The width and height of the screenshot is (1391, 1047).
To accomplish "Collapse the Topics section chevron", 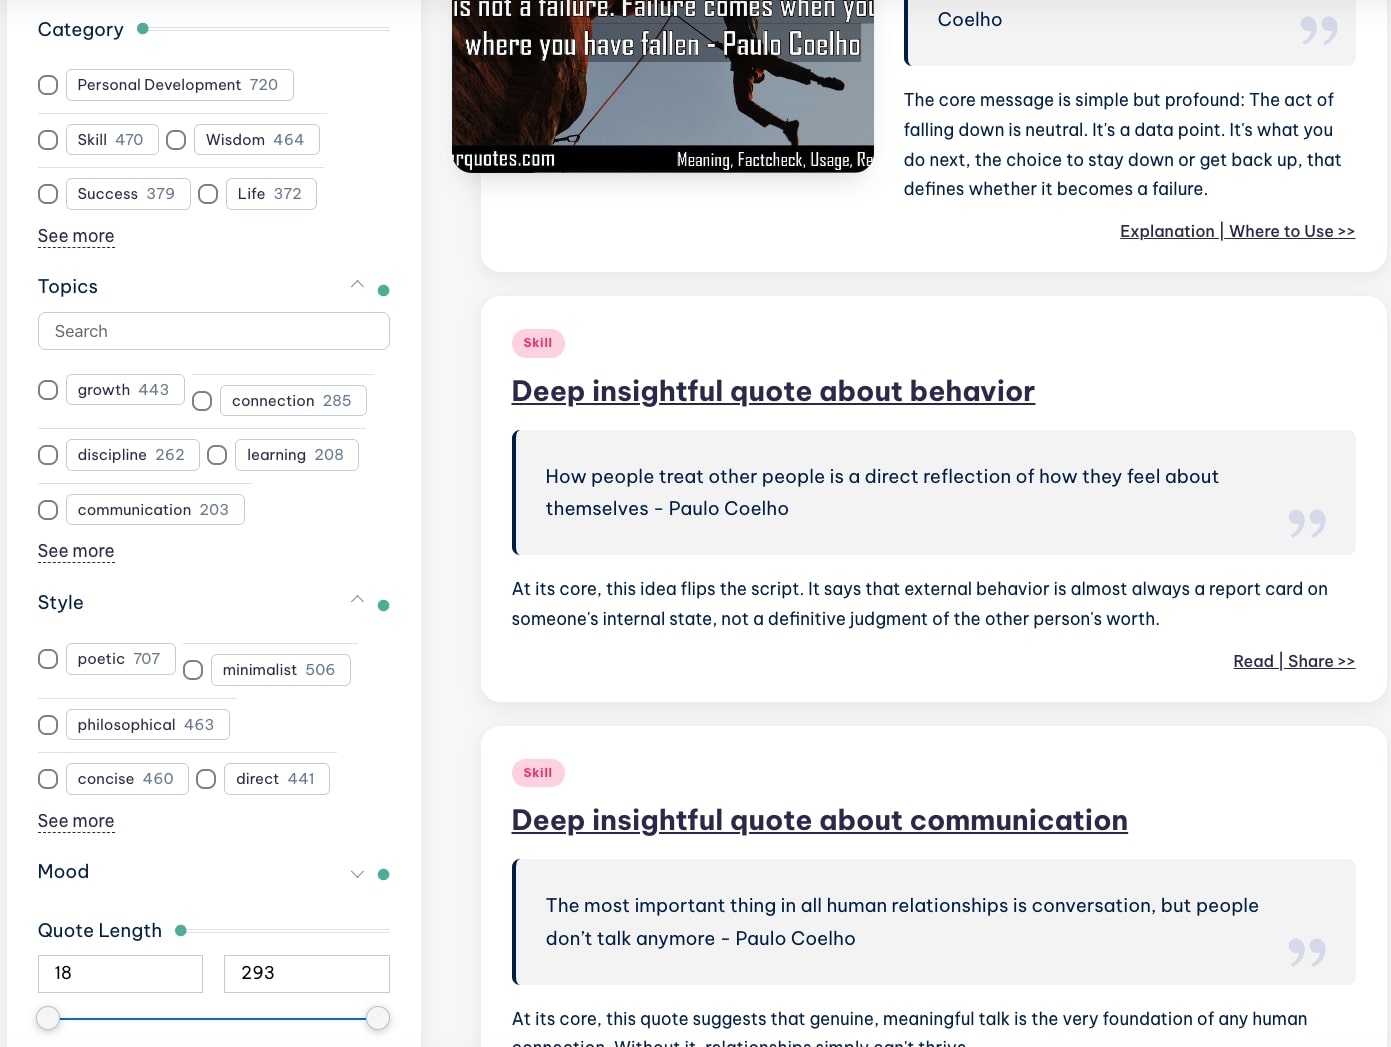I will 357,285.
